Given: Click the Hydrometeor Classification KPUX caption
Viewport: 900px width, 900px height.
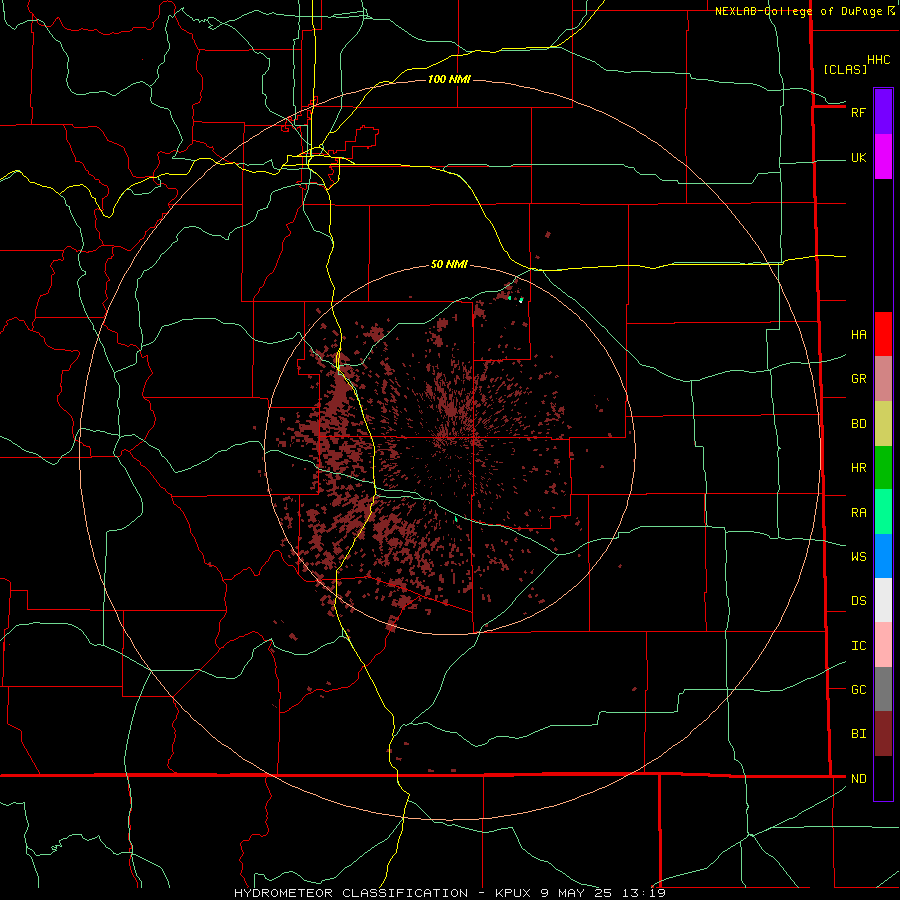Looking at the screenshot, I should pyautogui.click(x=449, y=893).
